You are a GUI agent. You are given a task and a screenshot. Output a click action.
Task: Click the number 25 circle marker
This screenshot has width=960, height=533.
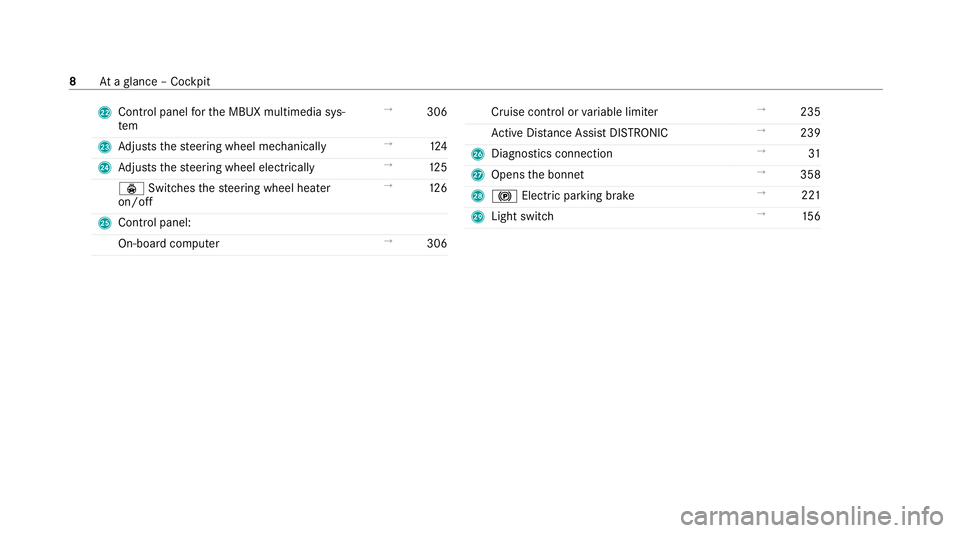[x=105, y=223]
